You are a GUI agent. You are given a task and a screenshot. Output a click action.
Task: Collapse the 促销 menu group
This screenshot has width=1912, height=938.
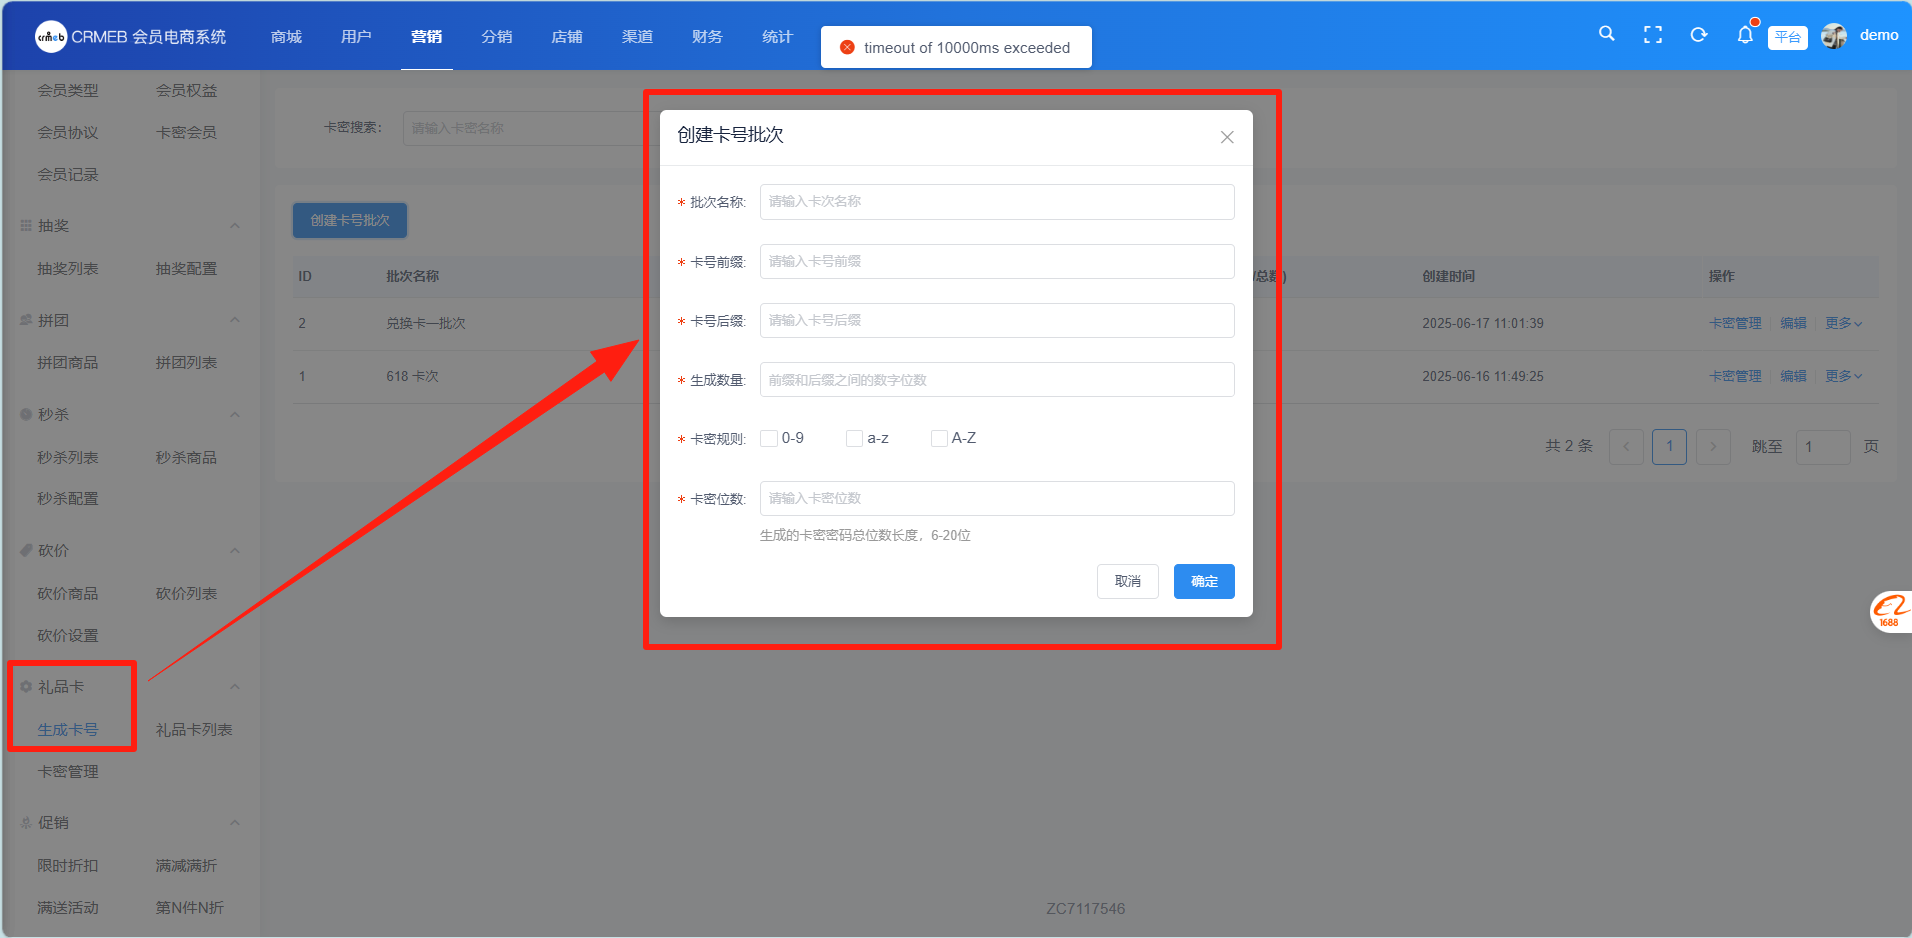pyautogui.click(x=235, y=822)
